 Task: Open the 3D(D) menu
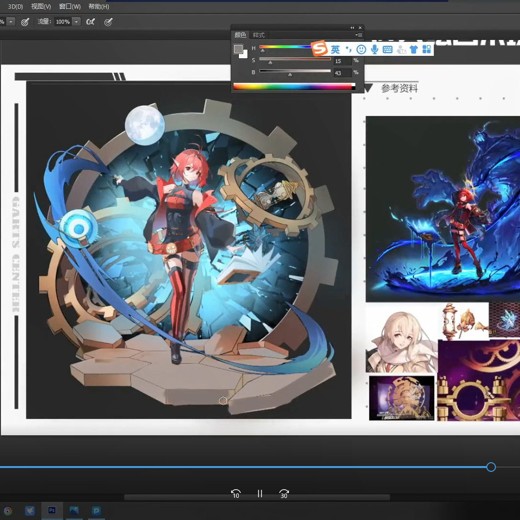(x=15, y=6)
